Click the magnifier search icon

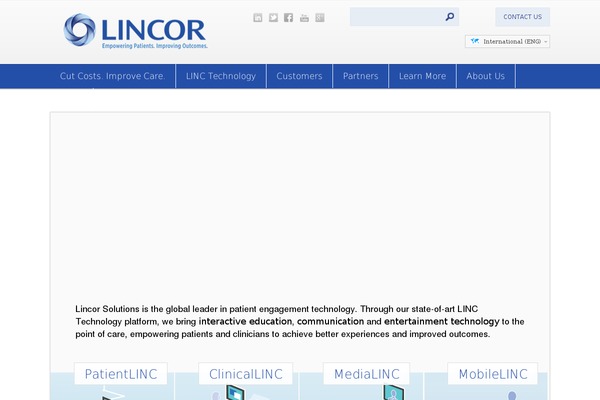tap(450, 16)
